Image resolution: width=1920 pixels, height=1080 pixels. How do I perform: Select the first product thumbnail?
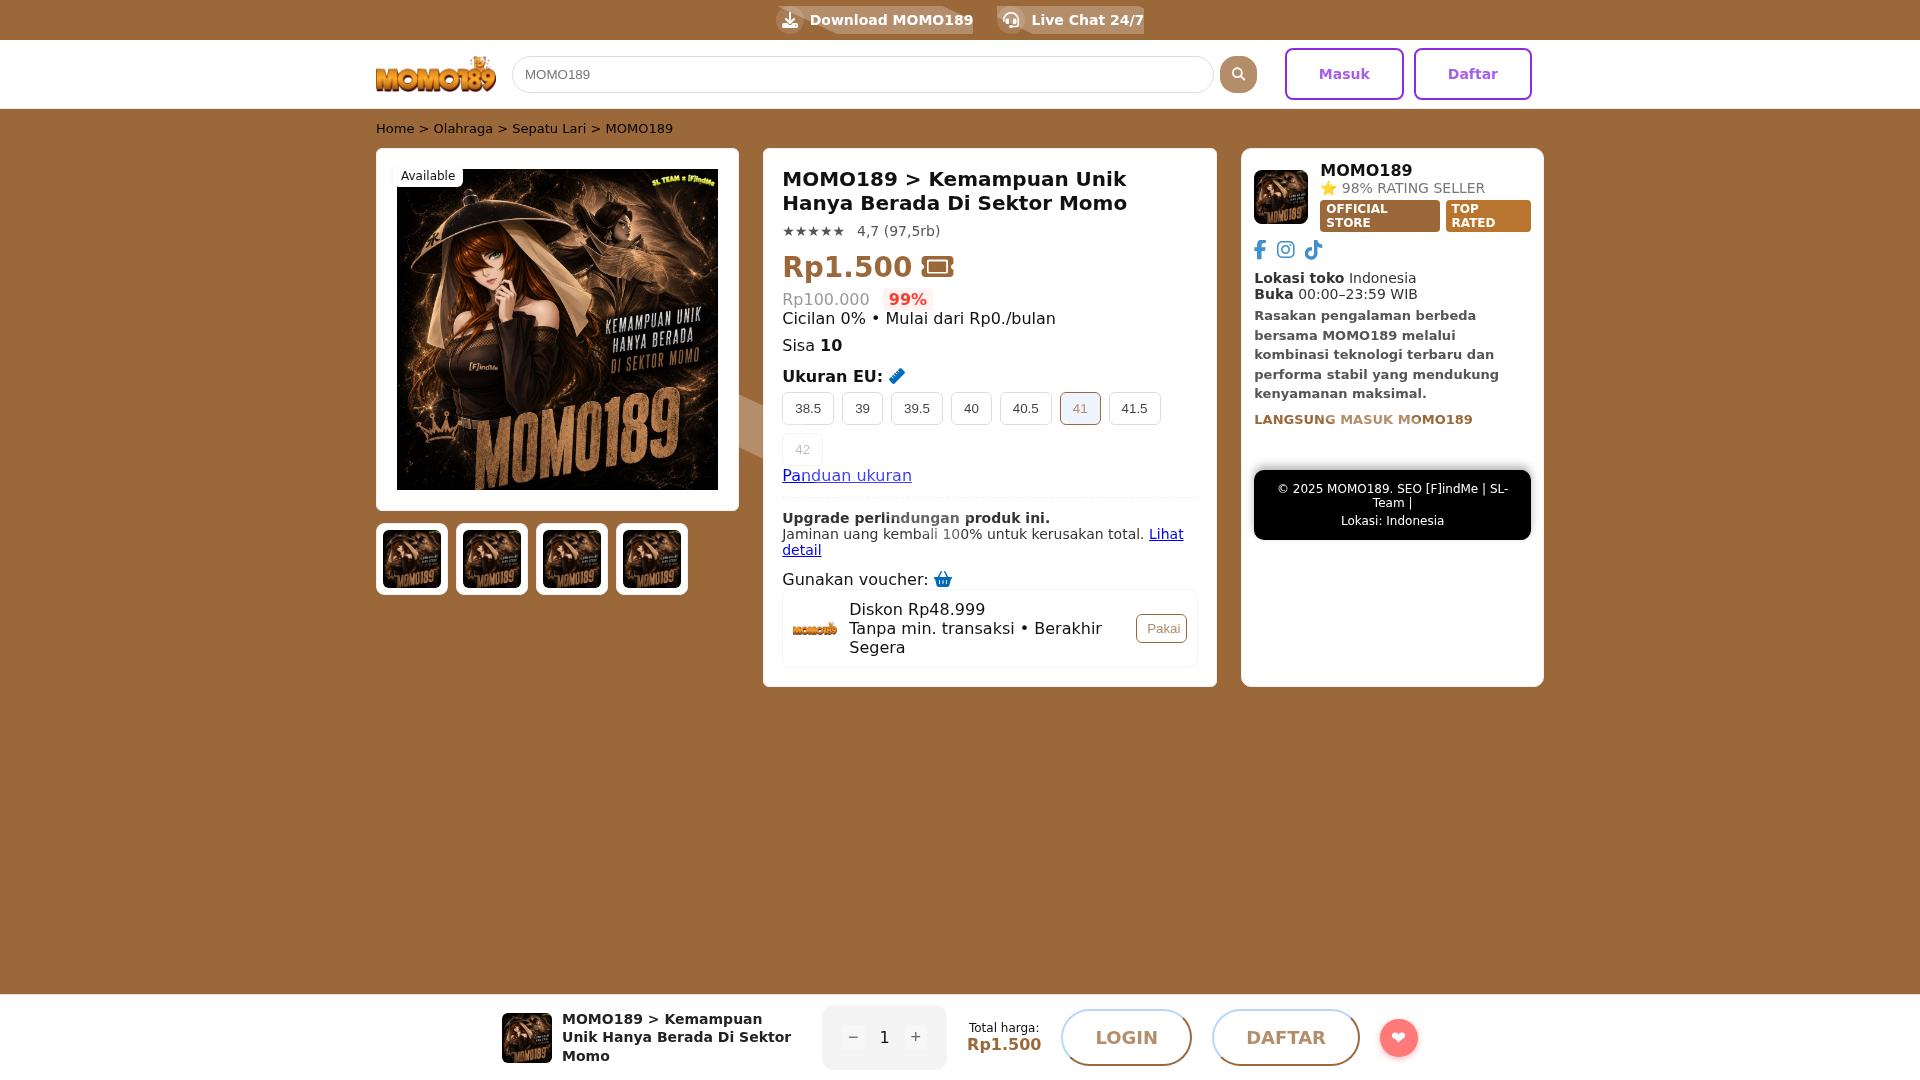pyautogui.click(x=412, y=559)
